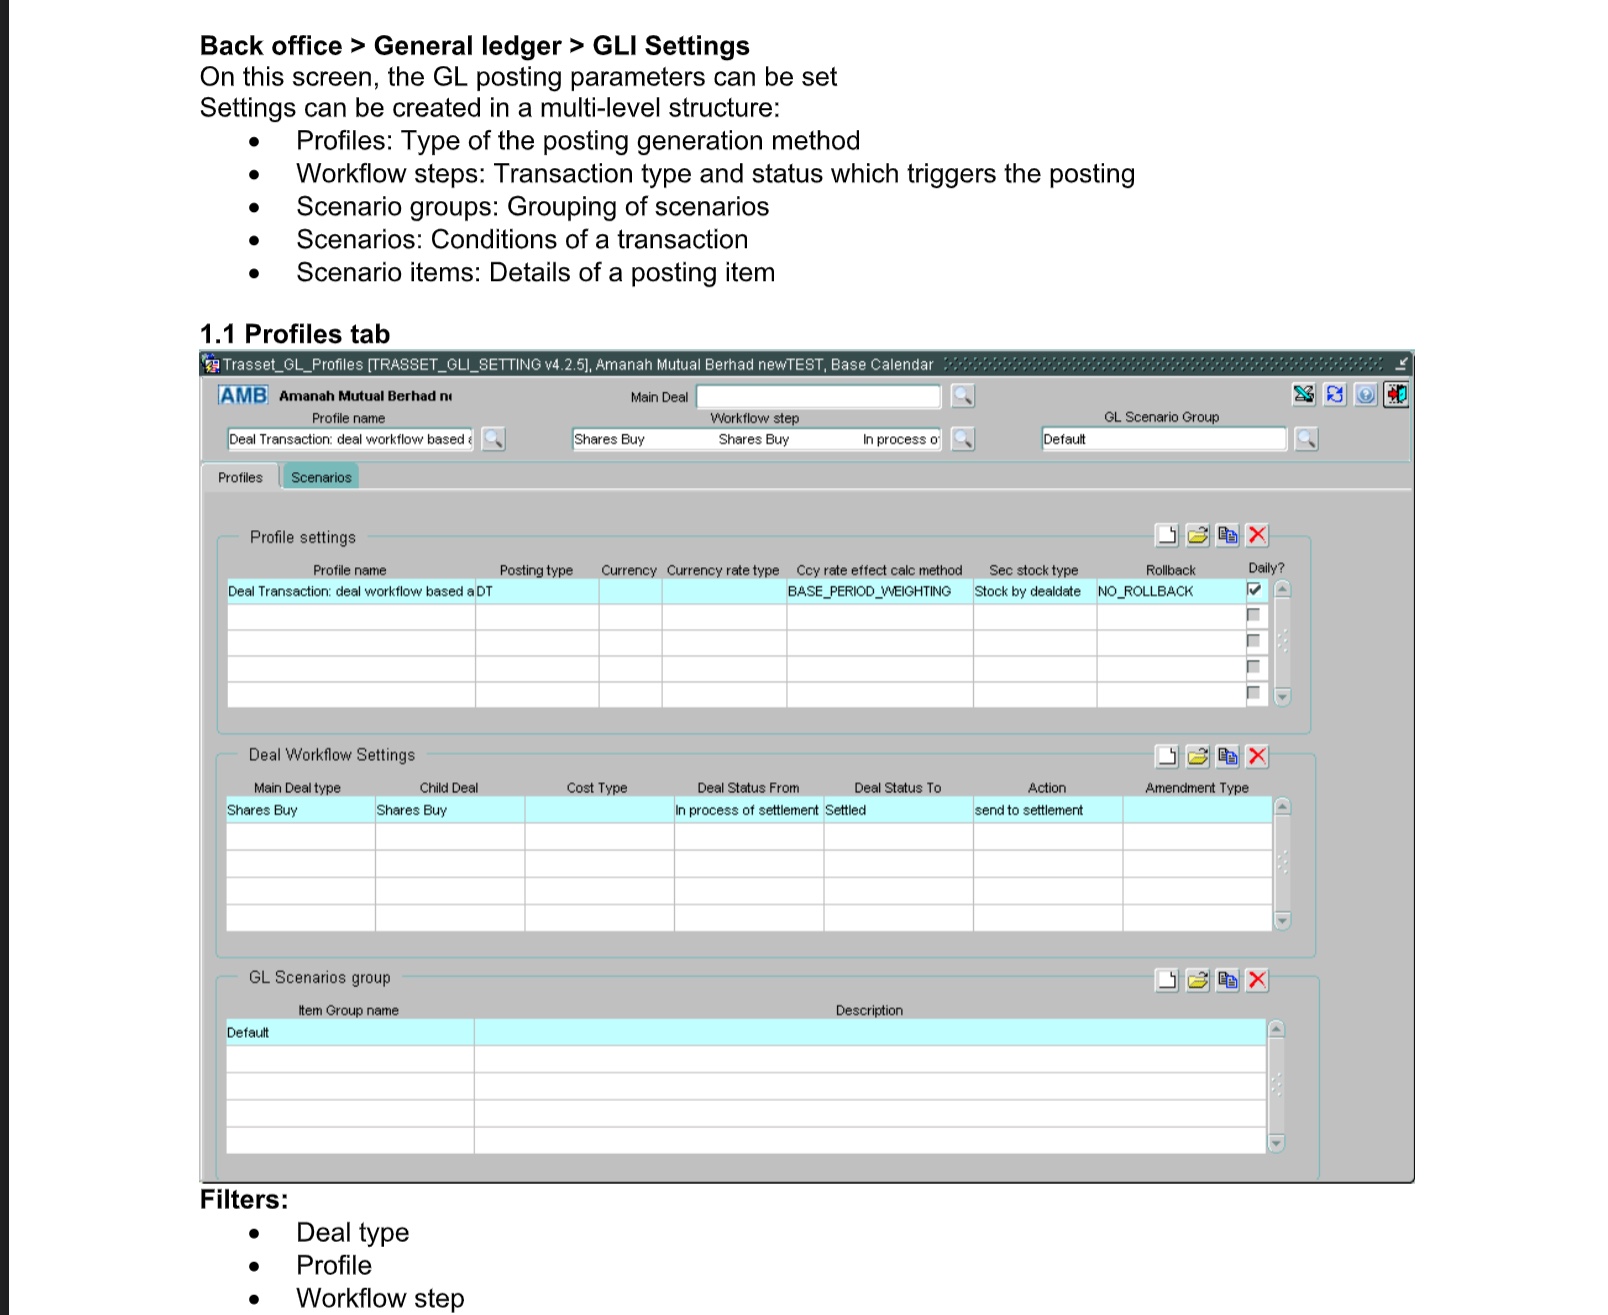This screenshot has width=1608, height=1315.
Task: Click open folder icon in GL Scenarios group
Action: (1198, 980)
